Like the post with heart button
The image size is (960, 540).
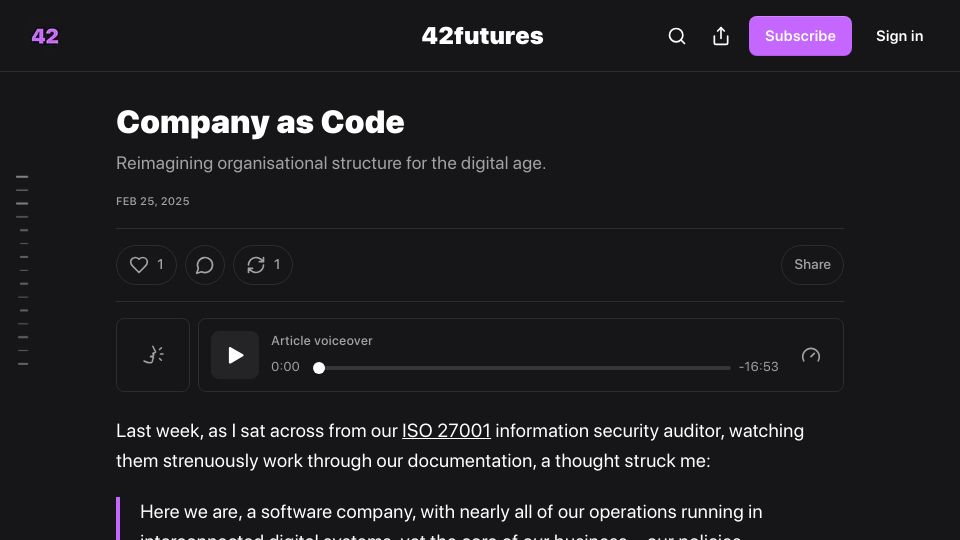146,264
